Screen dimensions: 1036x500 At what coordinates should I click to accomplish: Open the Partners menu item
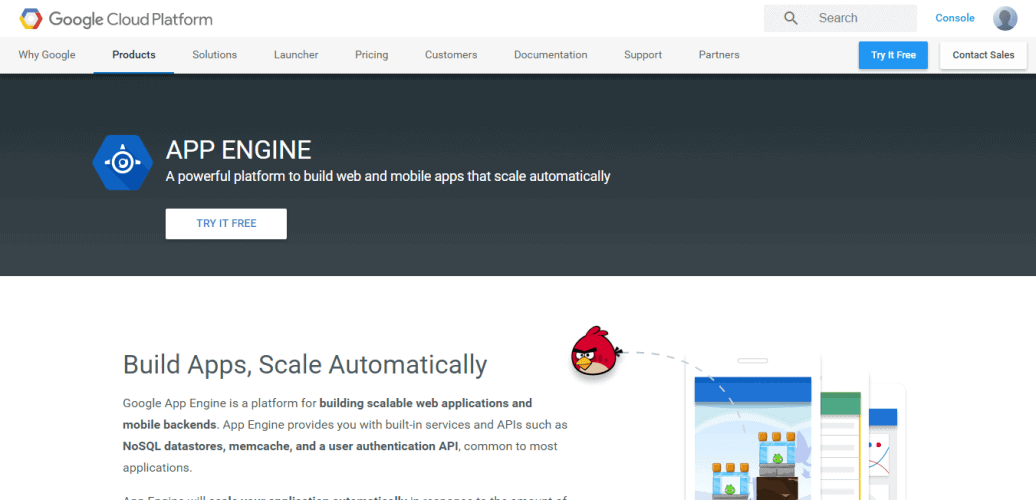[x=719, y=55]
